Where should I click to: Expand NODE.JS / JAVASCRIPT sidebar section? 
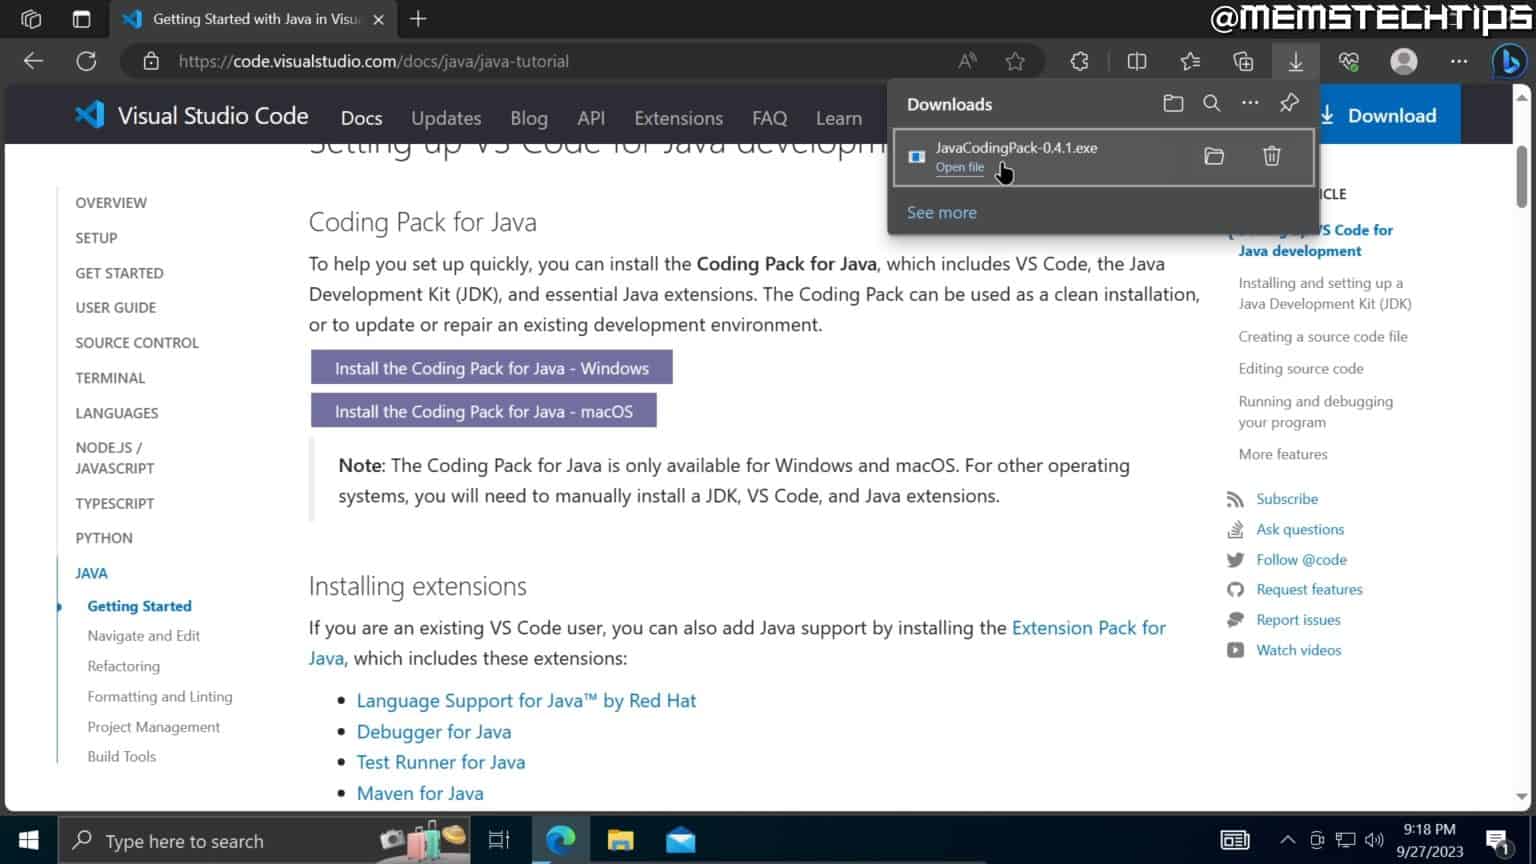coord(114,458)
